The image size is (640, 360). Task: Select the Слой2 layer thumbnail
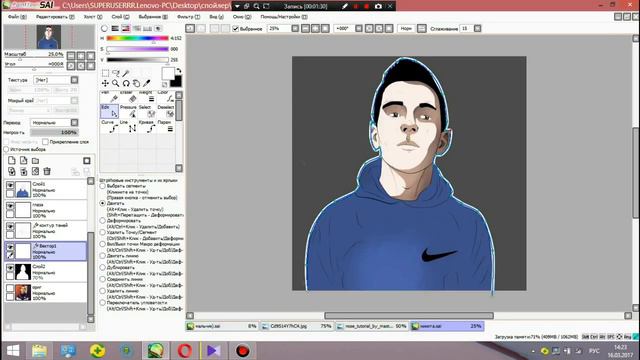pos(23,272)
